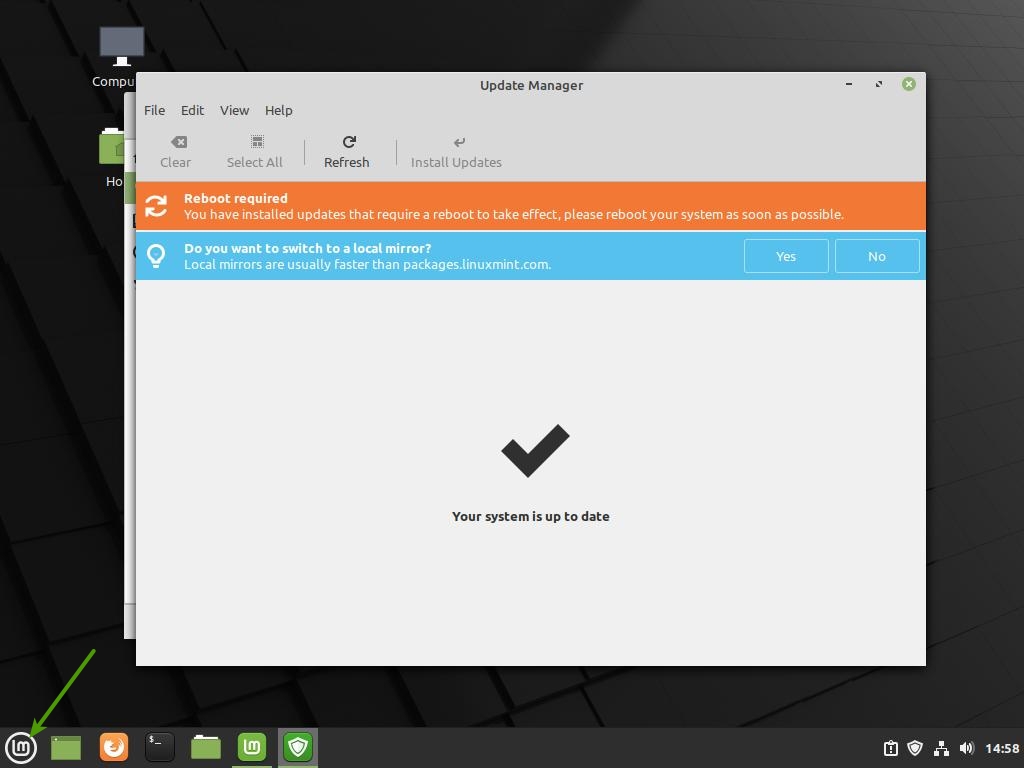Open the clock showing 14:58
This screenshot has width=1024, height=768.
[x=1001, y=748]
